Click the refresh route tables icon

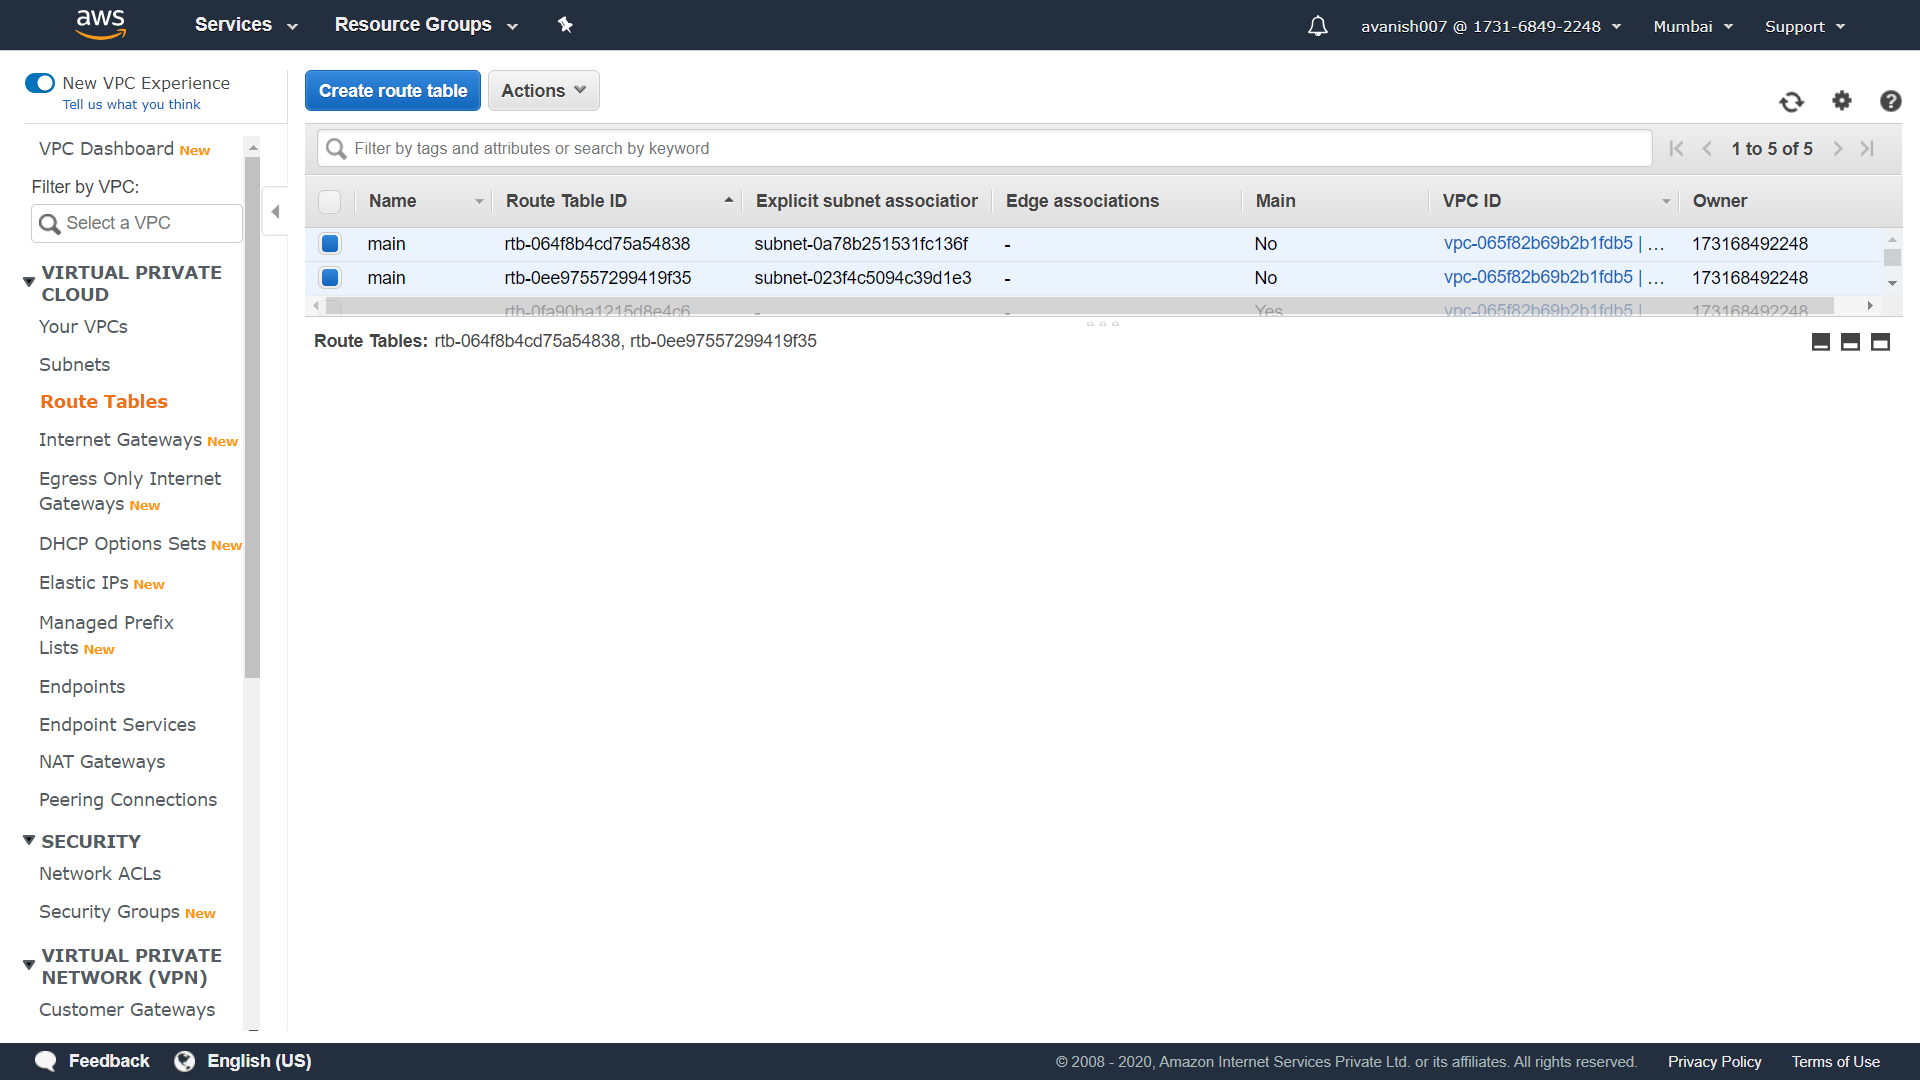1791,102
